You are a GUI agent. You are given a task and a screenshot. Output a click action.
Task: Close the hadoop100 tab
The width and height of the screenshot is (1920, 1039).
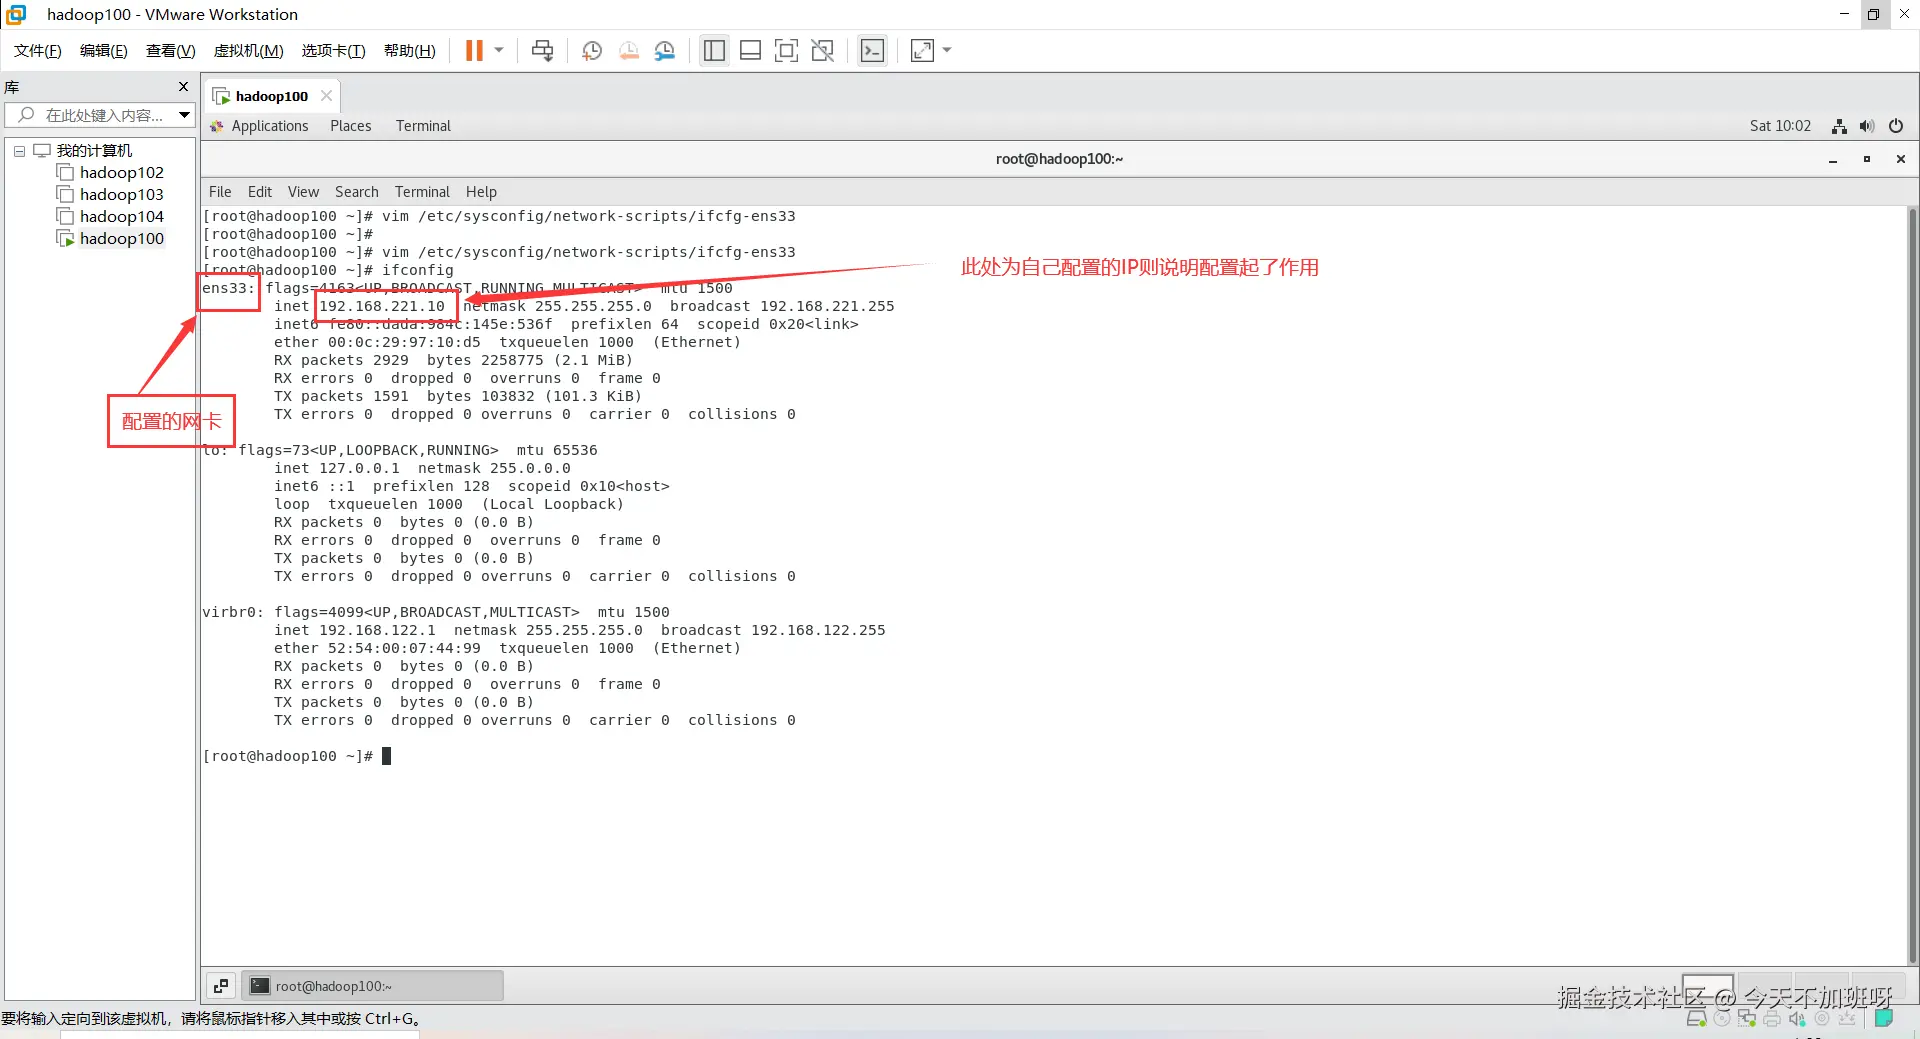pos(326,96)
